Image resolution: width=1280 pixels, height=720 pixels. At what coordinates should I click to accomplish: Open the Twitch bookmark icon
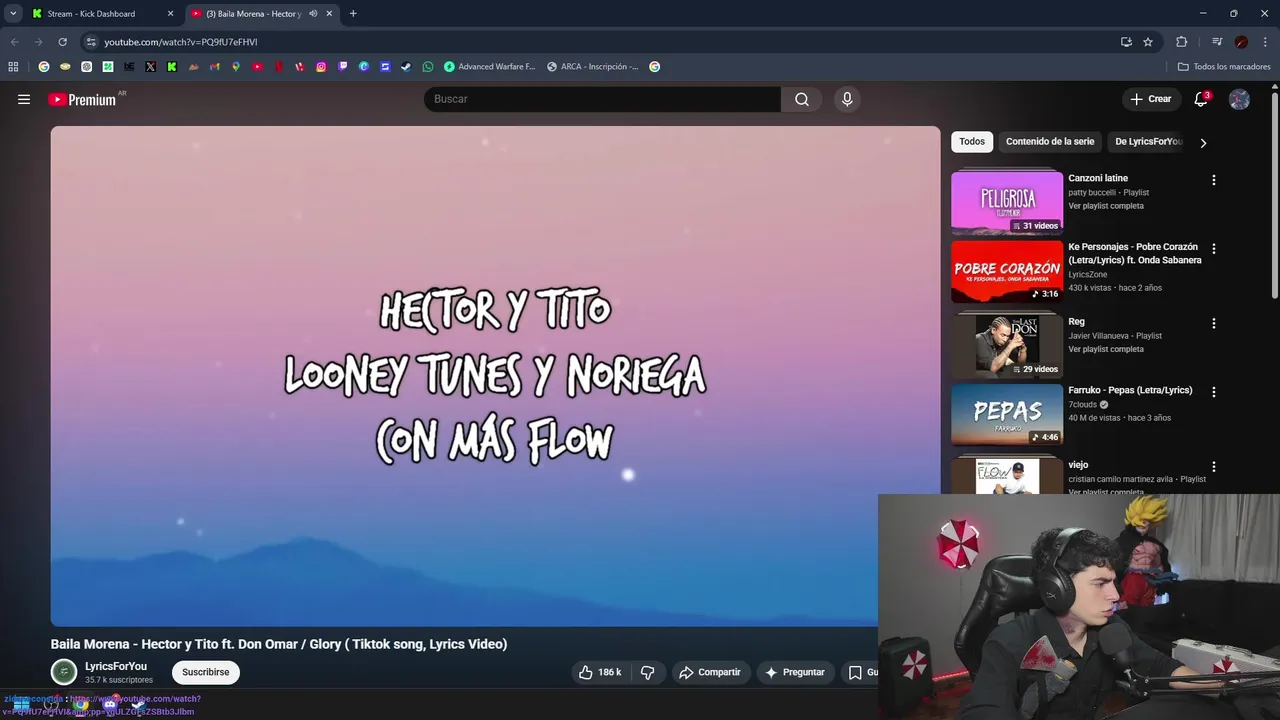coord(343,67)
